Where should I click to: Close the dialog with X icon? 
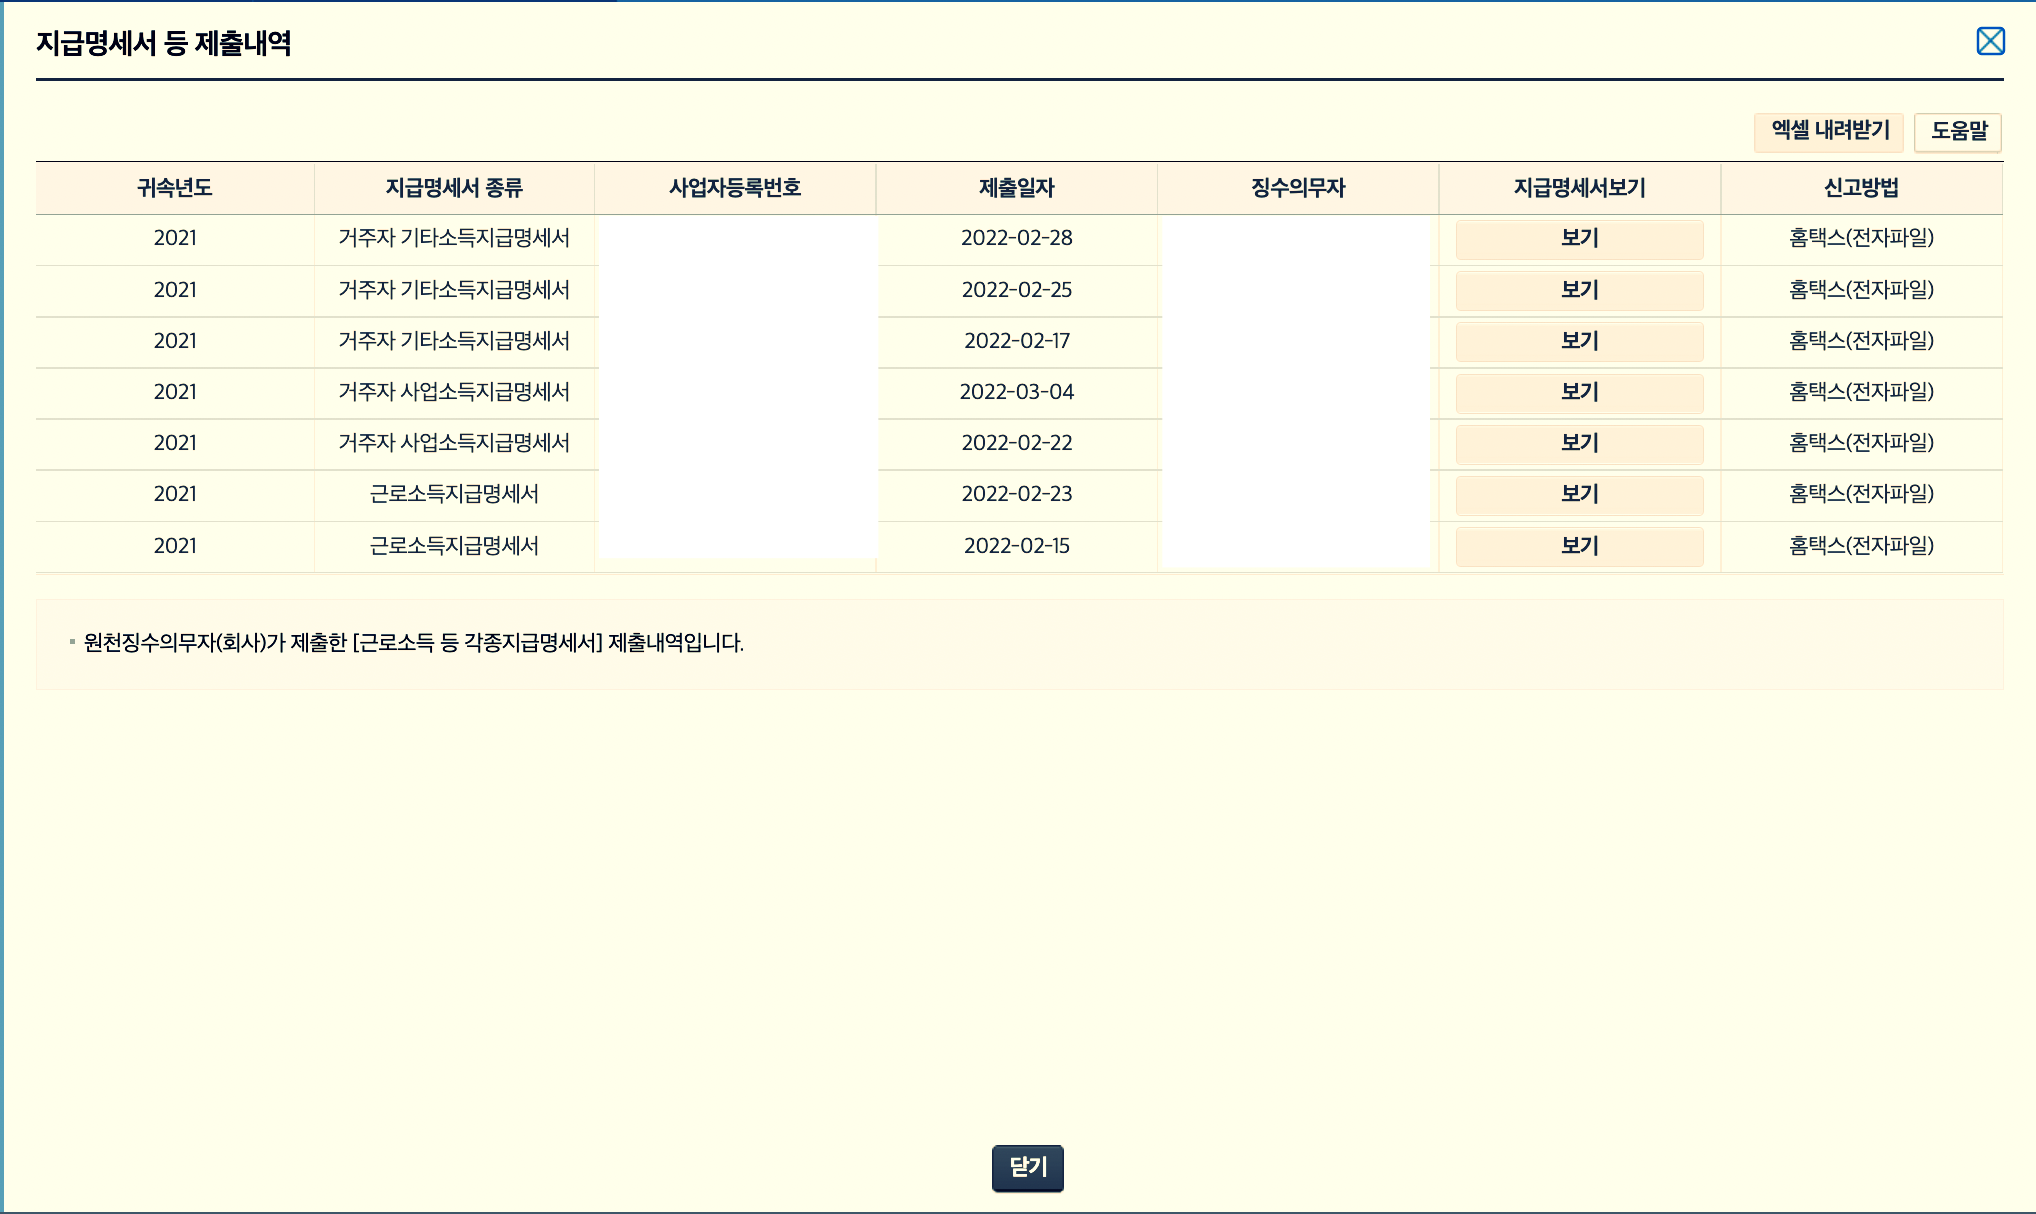(x=1990, y=41)
